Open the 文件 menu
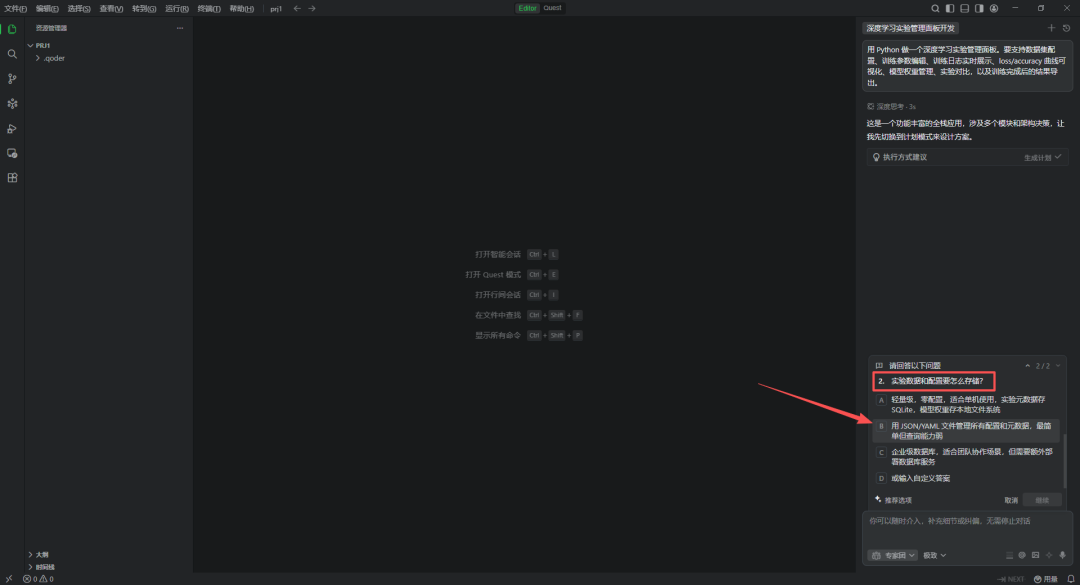This screenshot has height=585, width=1080. pos(15,8)
